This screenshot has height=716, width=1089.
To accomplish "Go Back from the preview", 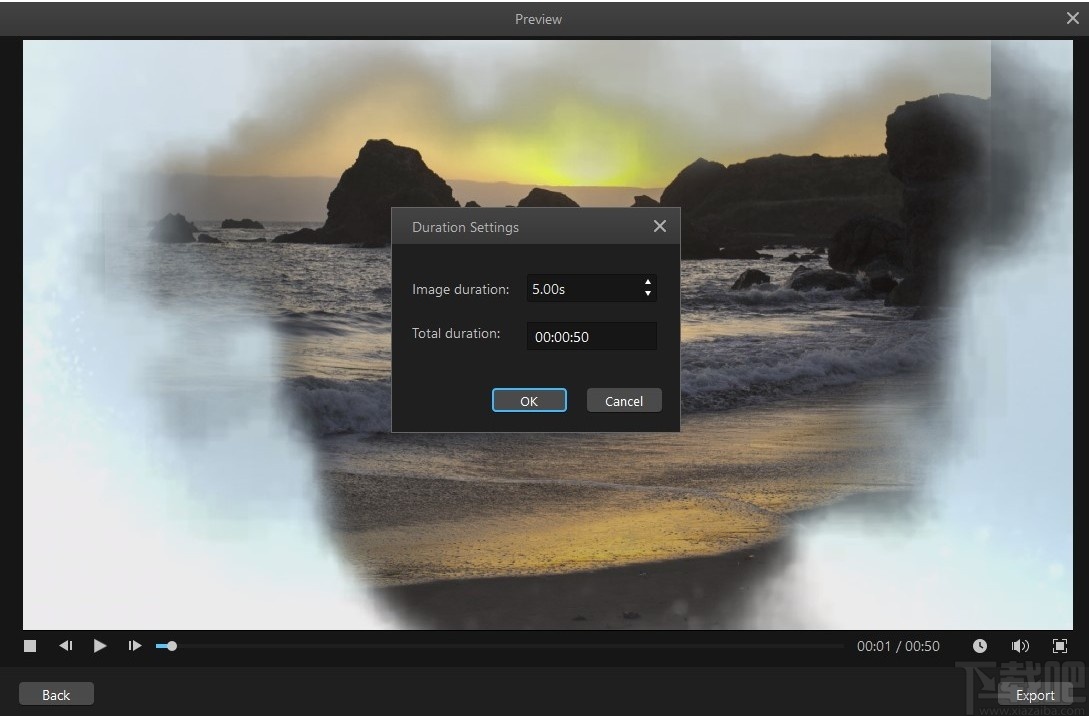I will (56, 694).
